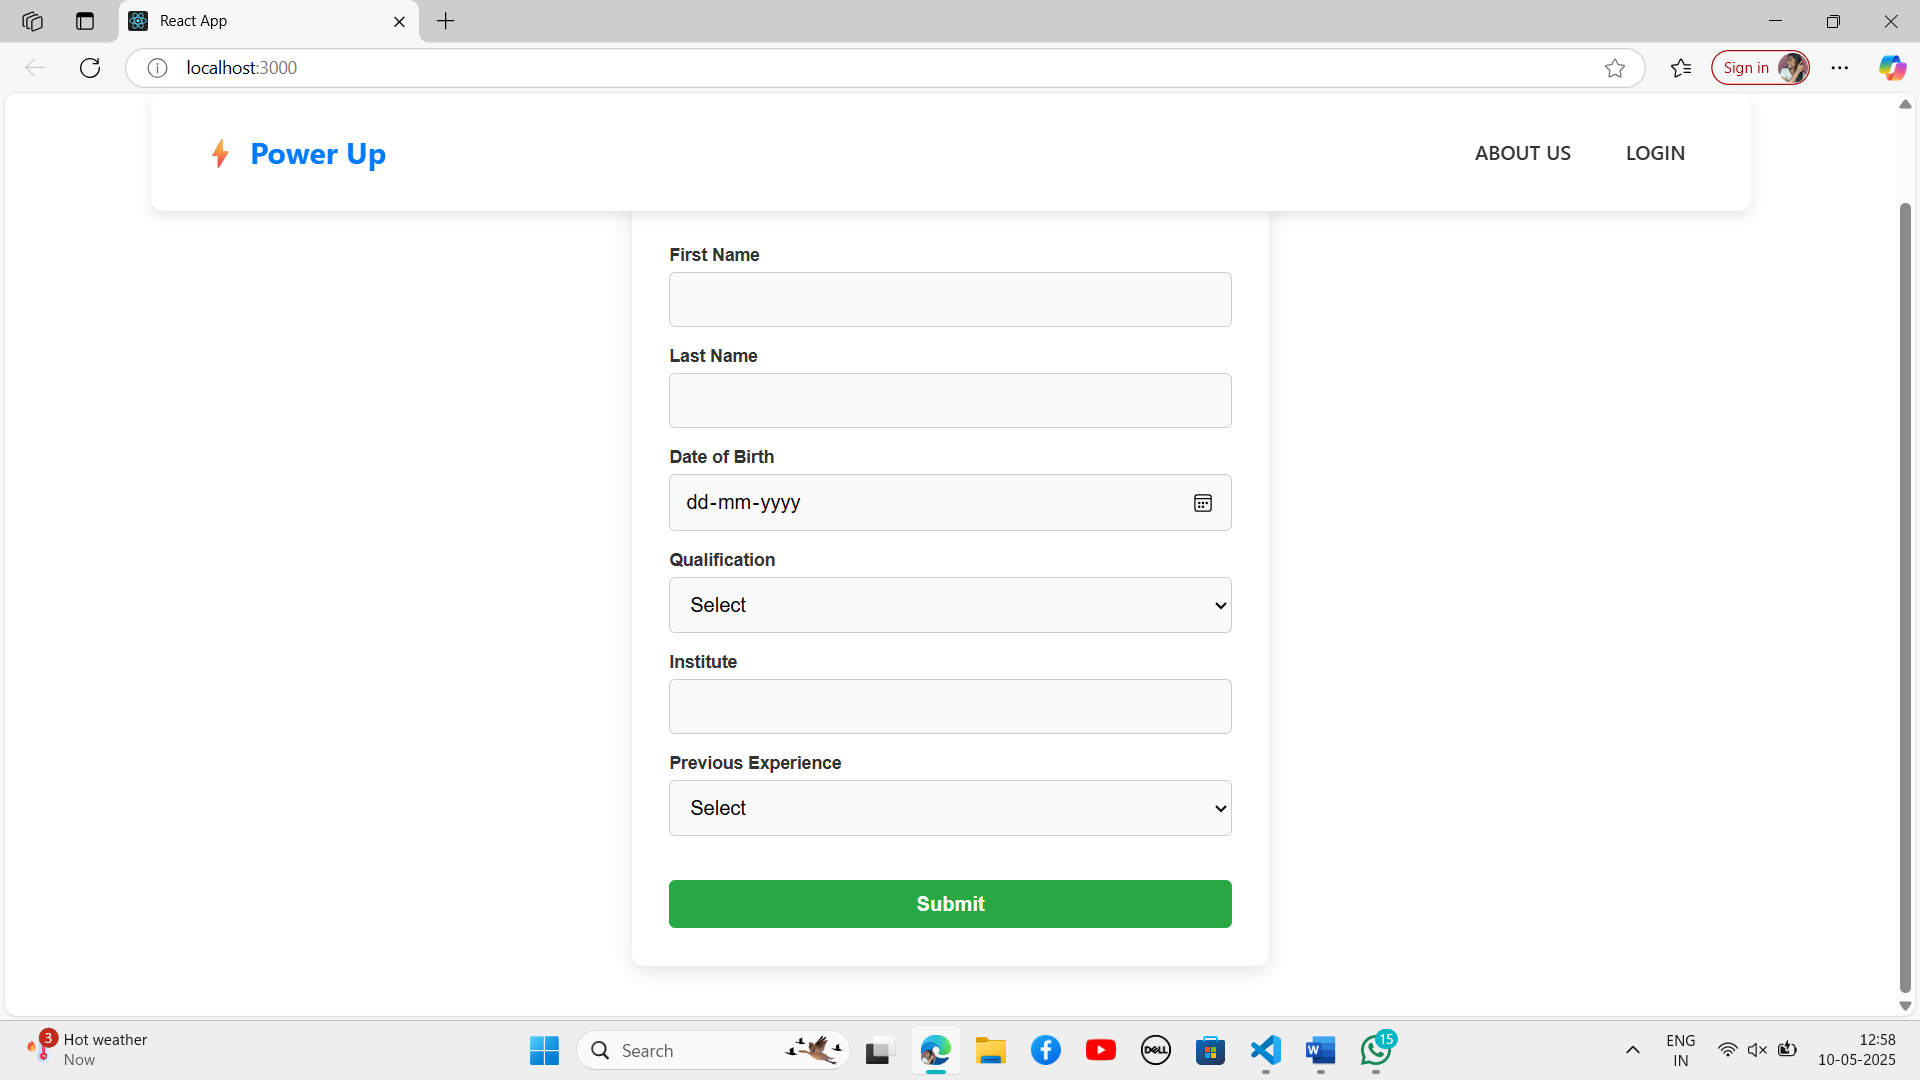
Task: View site information icon in address bar
Action: (x=157, y=68)
